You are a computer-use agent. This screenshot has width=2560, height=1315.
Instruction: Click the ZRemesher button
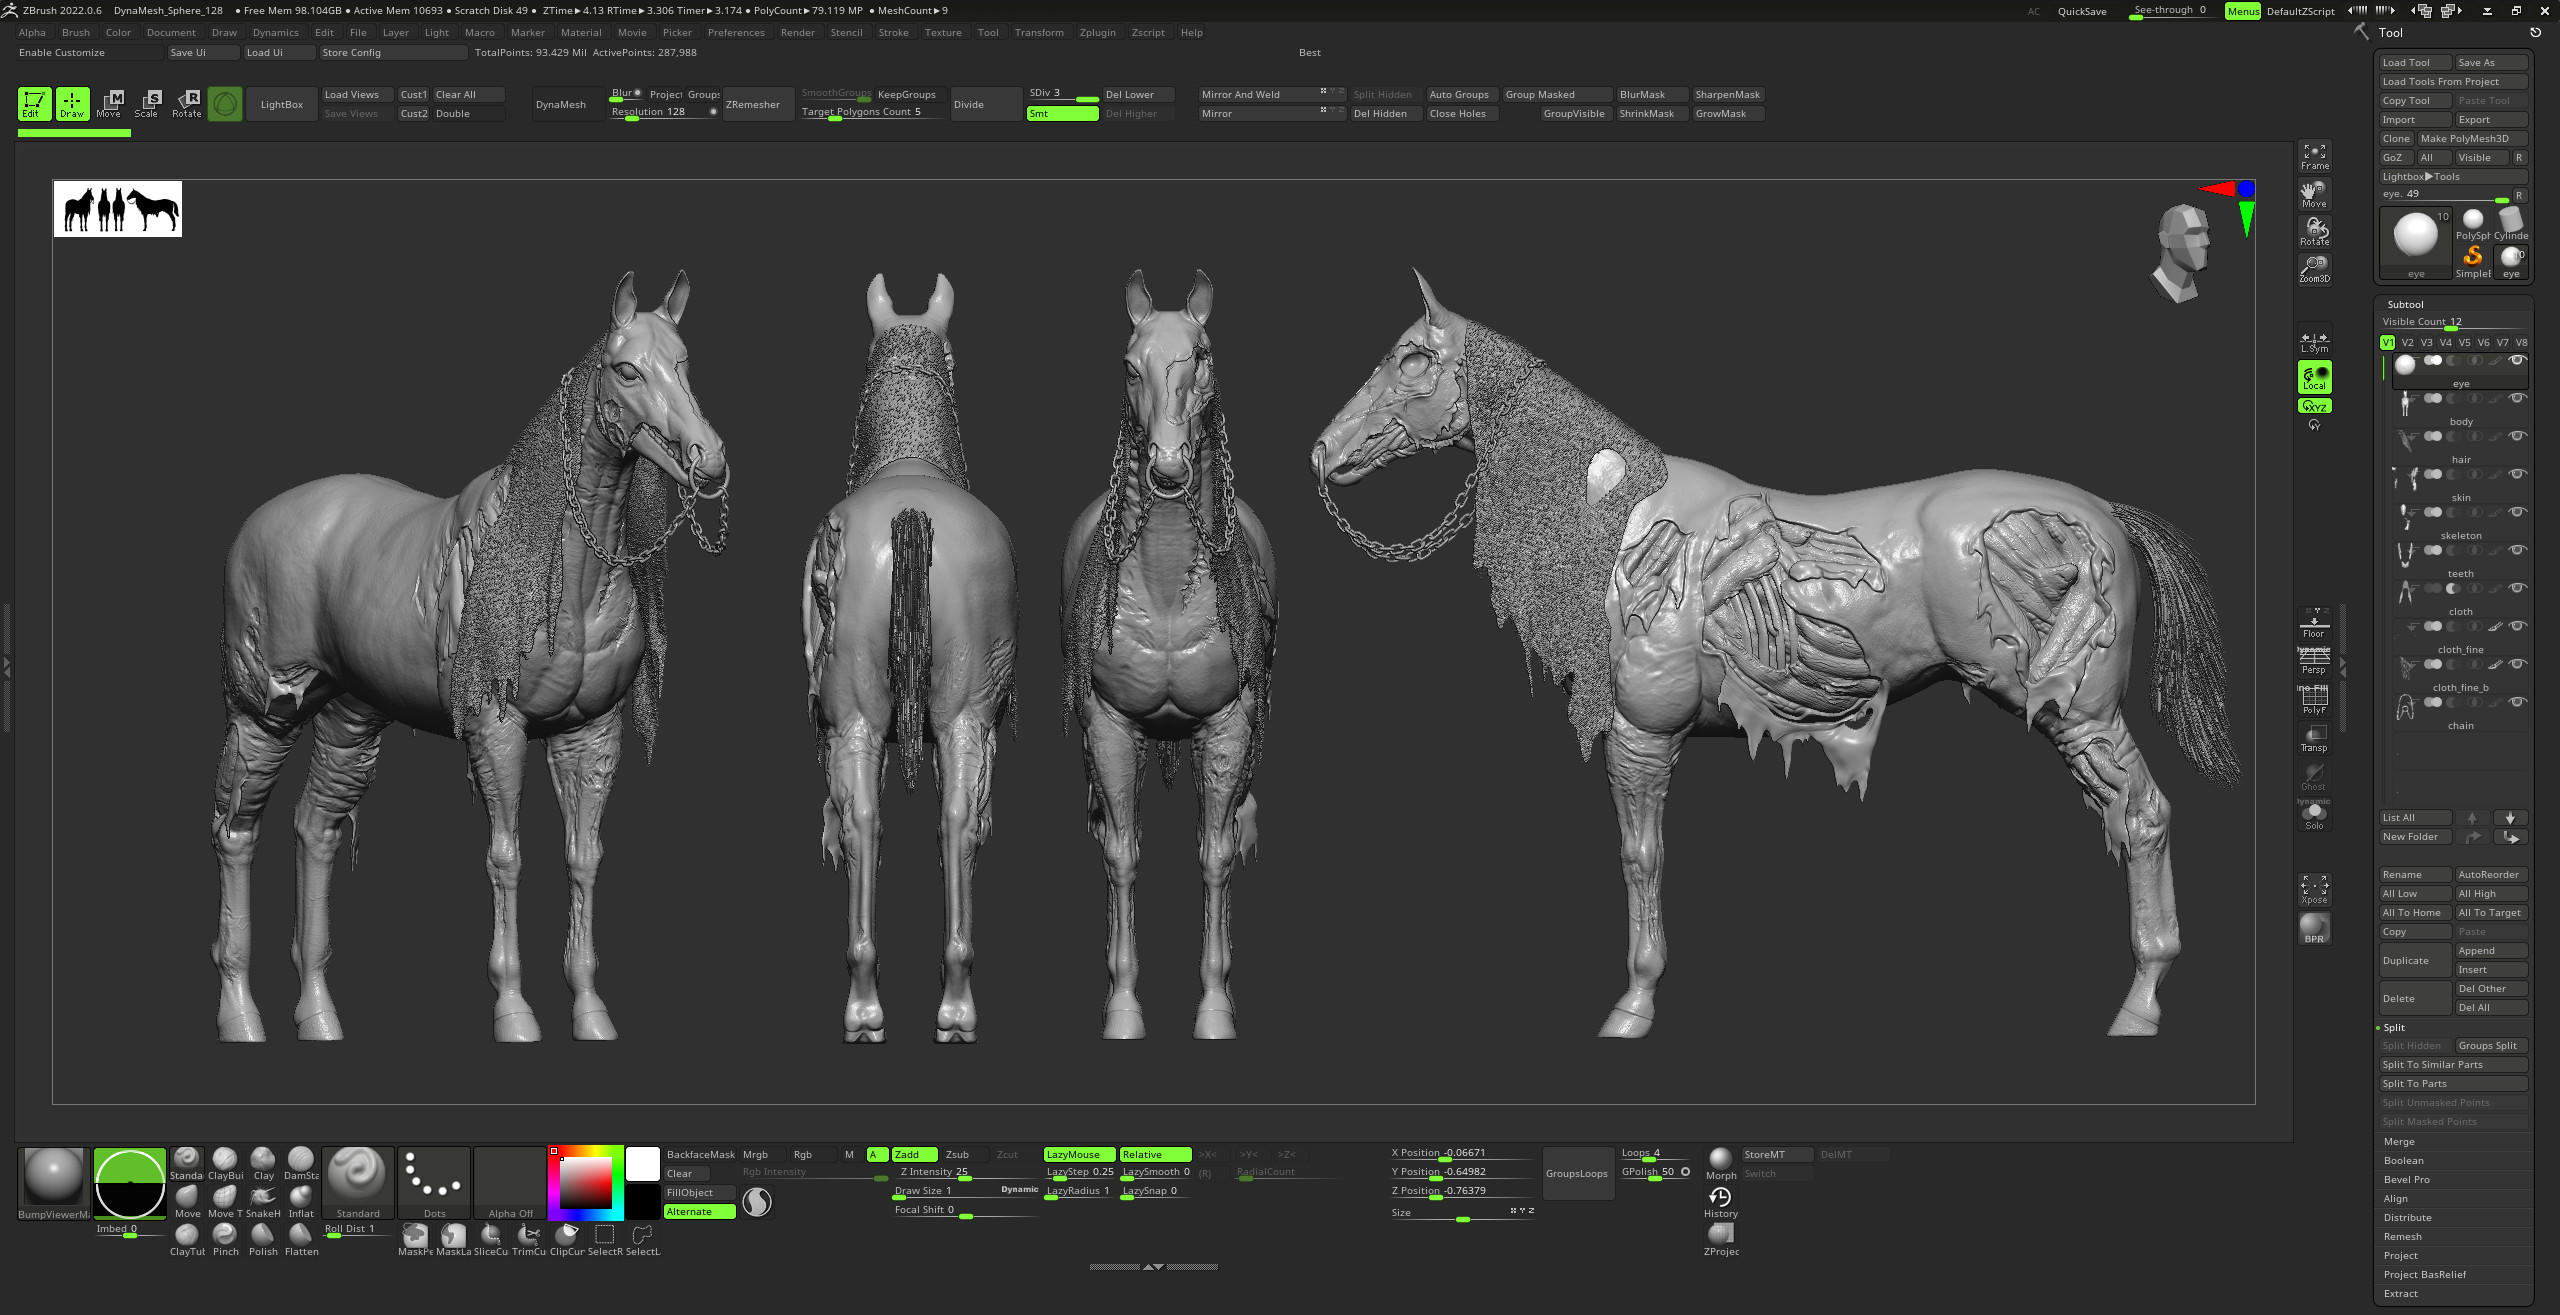pyautogui.click(x=754, y=104)
